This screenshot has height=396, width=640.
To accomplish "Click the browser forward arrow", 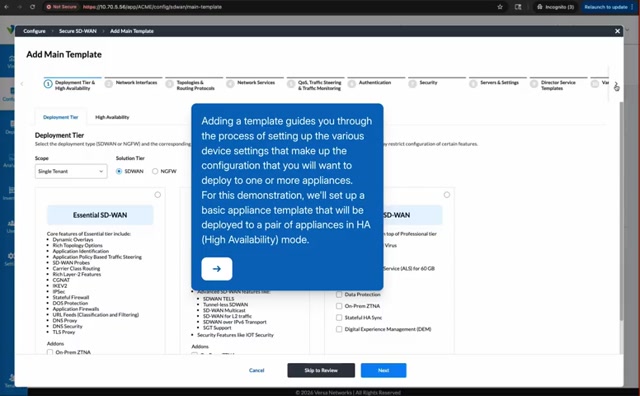I will click(x=19, y=7).
